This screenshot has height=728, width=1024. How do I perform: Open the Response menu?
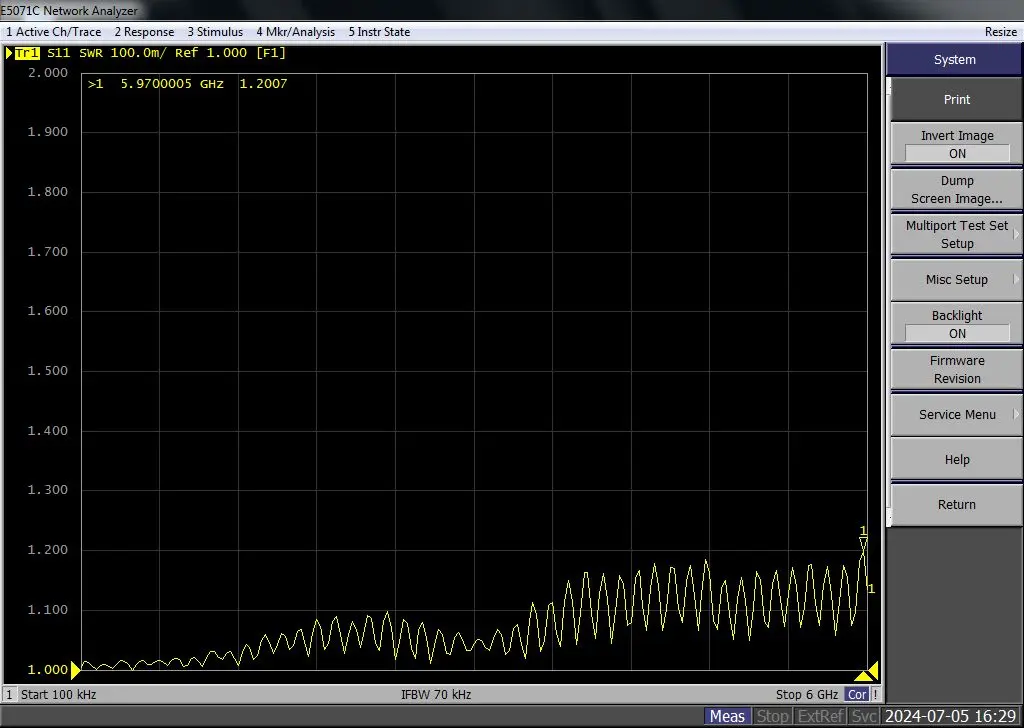click(x=144, y=32)
